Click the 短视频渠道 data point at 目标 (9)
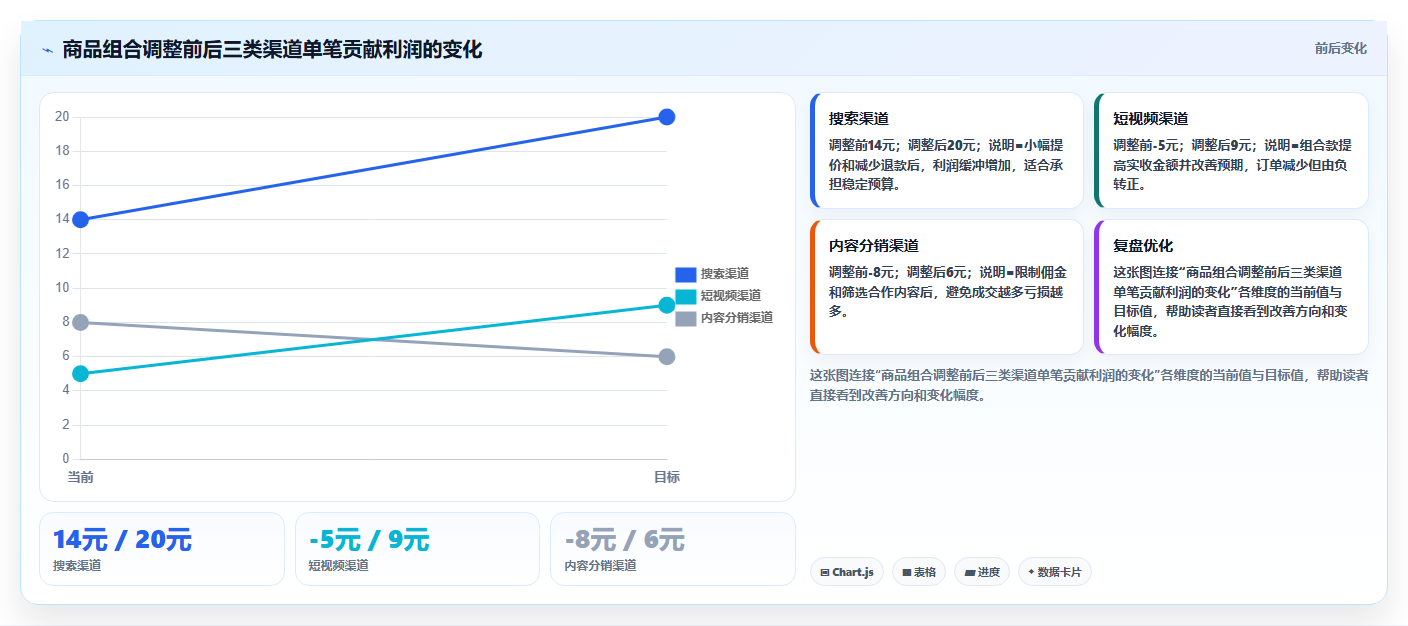 [667, 305]
